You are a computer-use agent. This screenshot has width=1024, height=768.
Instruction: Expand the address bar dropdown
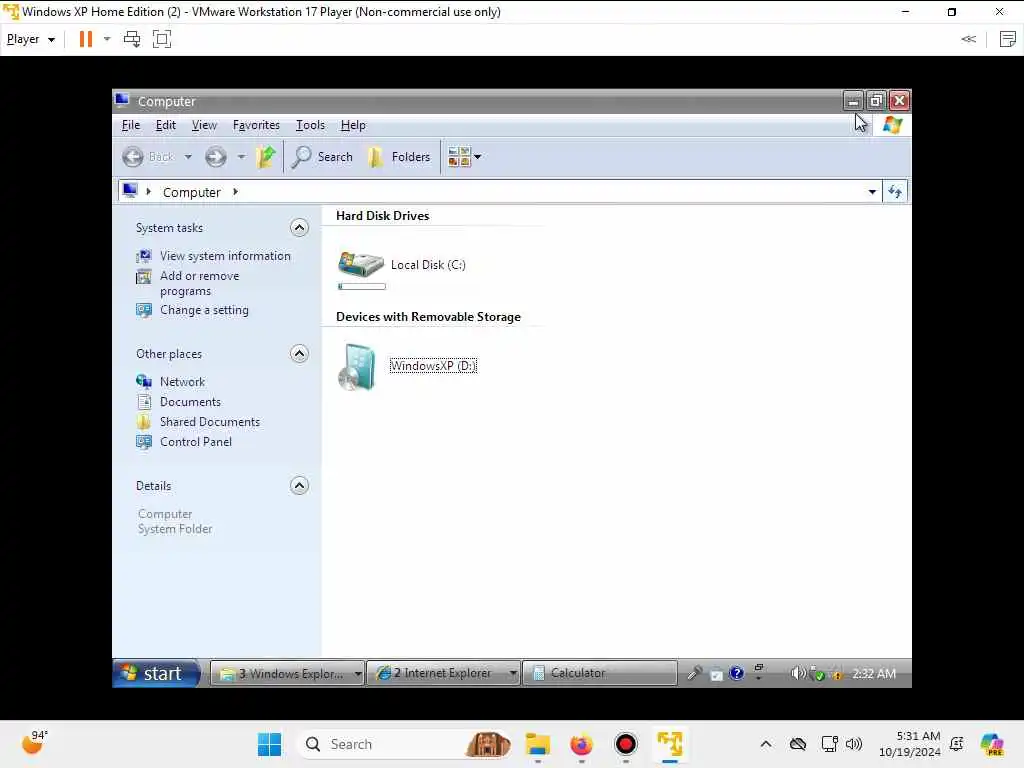872,192
